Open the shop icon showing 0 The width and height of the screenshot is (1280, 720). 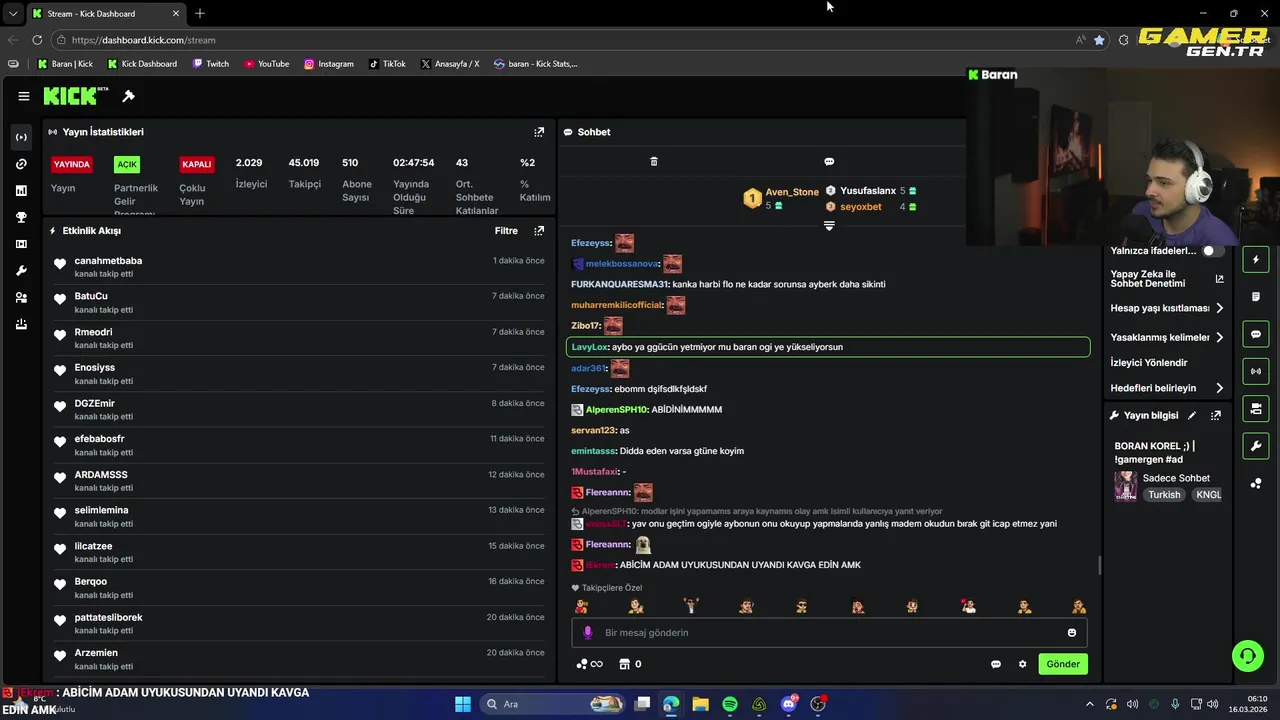(x=630, y=664)
